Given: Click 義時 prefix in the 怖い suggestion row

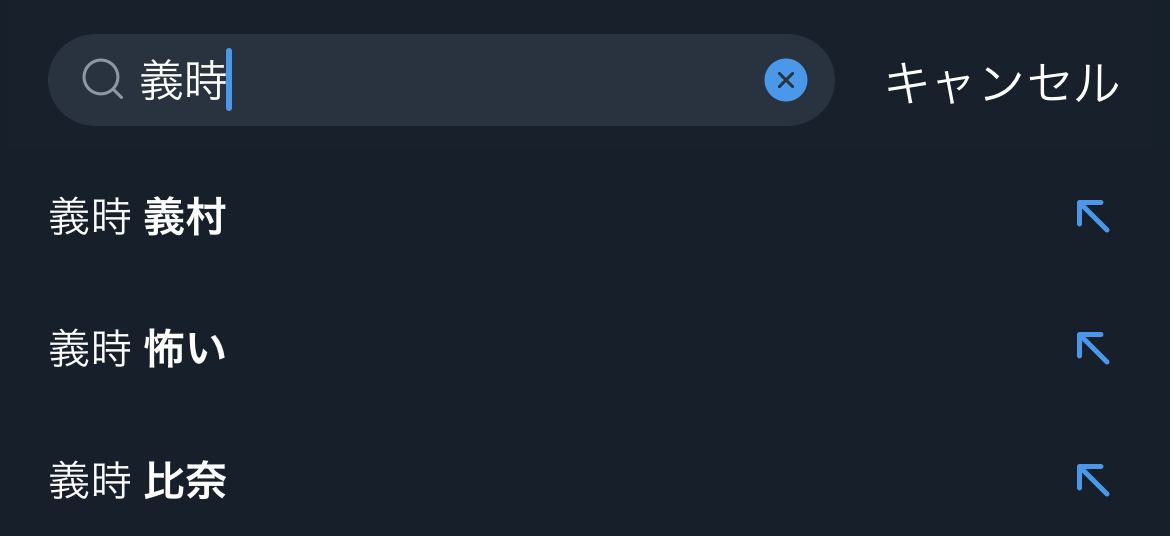Looking at the screenshot, I should pyautogui.click(x=90, y=350).
